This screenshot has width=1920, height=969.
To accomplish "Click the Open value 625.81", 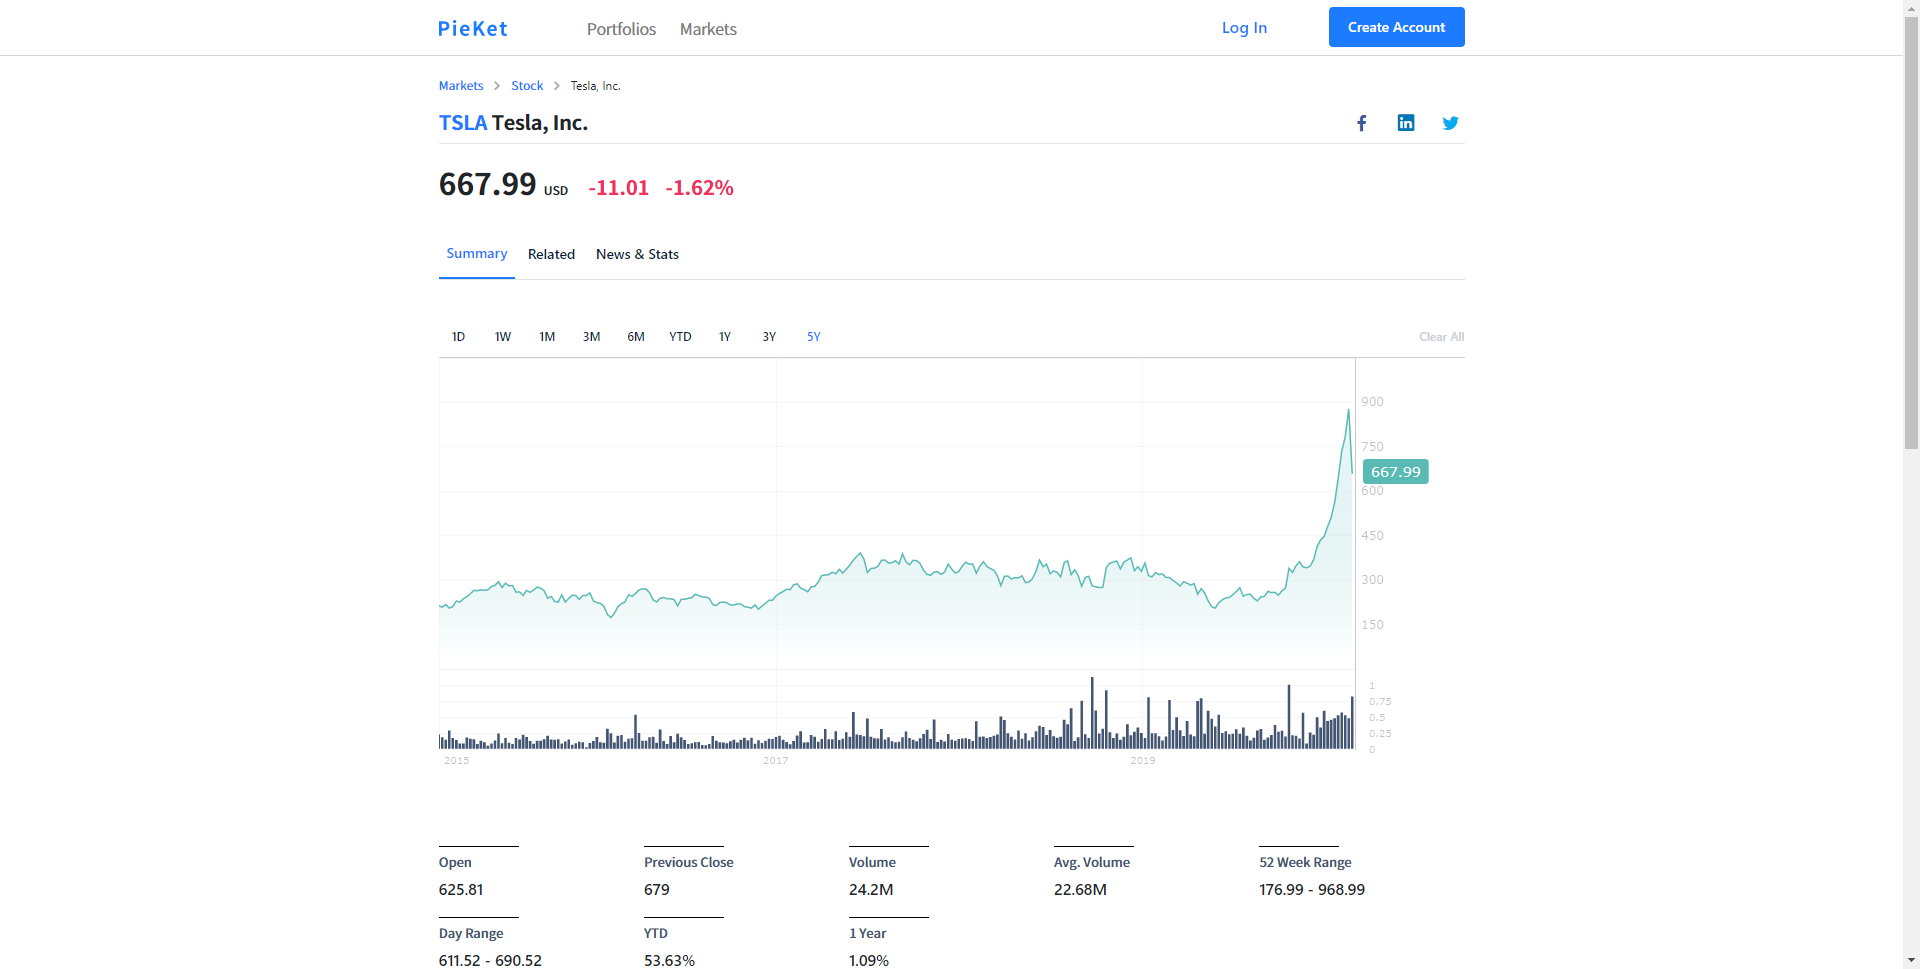I will click(461, 890).
